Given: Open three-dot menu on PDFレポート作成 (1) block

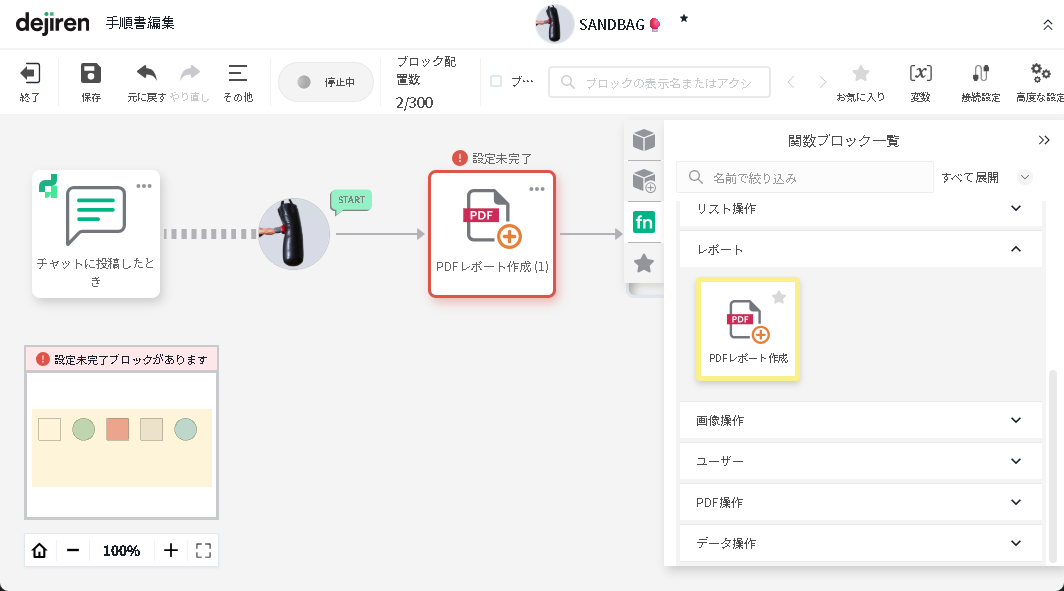Looking at the screenshot, I should pyautogui.click(x=537, y=188).
